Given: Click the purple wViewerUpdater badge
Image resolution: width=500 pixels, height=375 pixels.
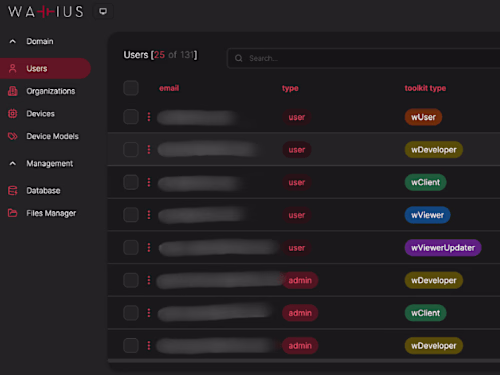Looking at the screenshot, I should pos(443,248).
